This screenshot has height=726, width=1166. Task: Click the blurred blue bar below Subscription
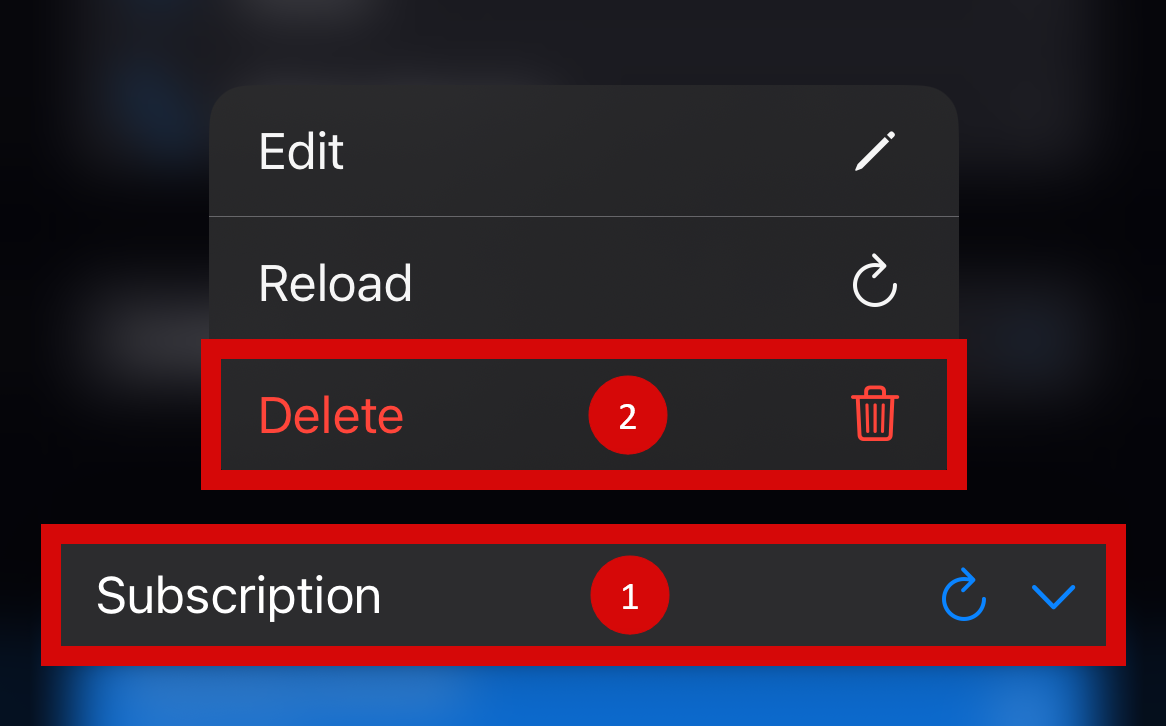click(x=584, y=696)
